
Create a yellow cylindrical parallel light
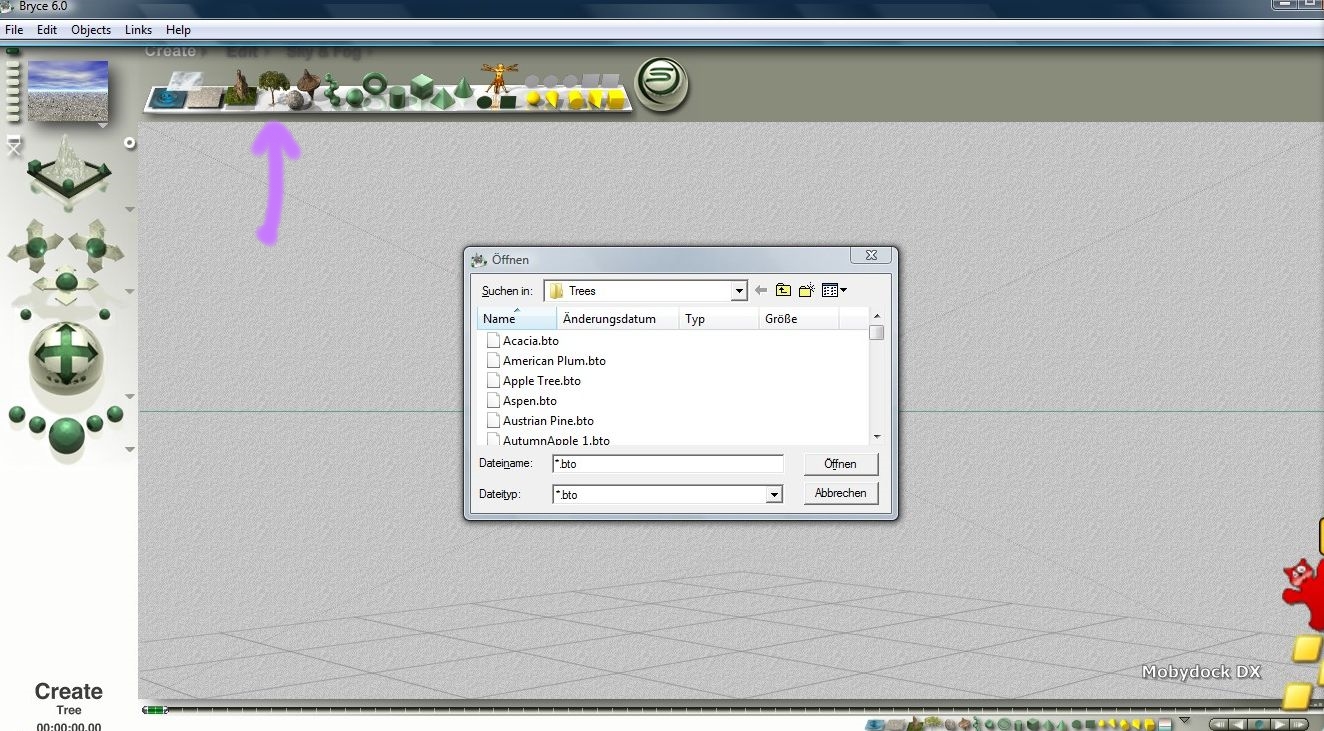point(576,98)
